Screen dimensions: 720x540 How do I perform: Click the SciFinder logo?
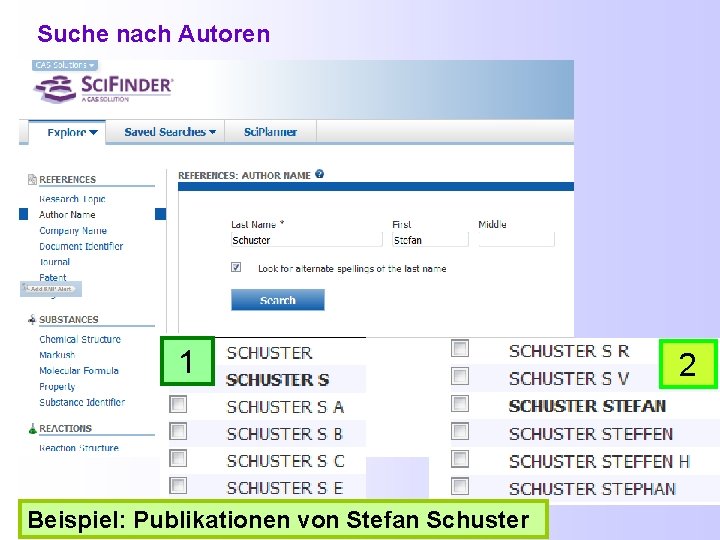tap(104, 88)
